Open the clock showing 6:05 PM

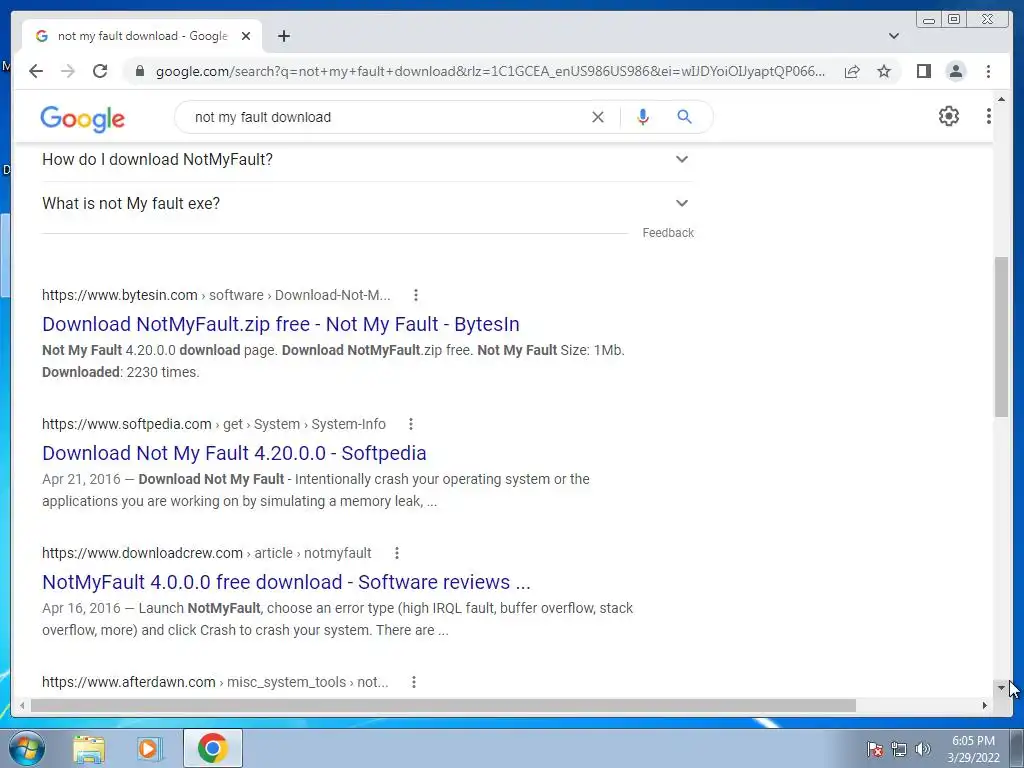pyautogui.click(x=973, y=749)
